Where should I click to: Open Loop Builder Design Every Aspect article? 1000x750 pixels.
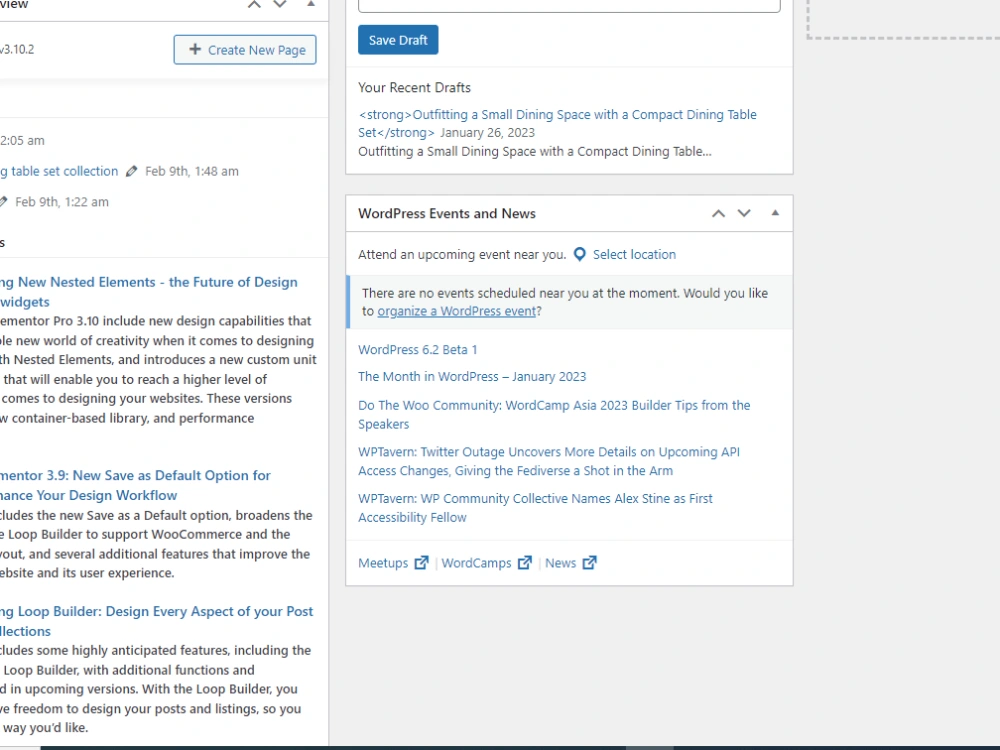pyautogui.click(x=156, y=621)
